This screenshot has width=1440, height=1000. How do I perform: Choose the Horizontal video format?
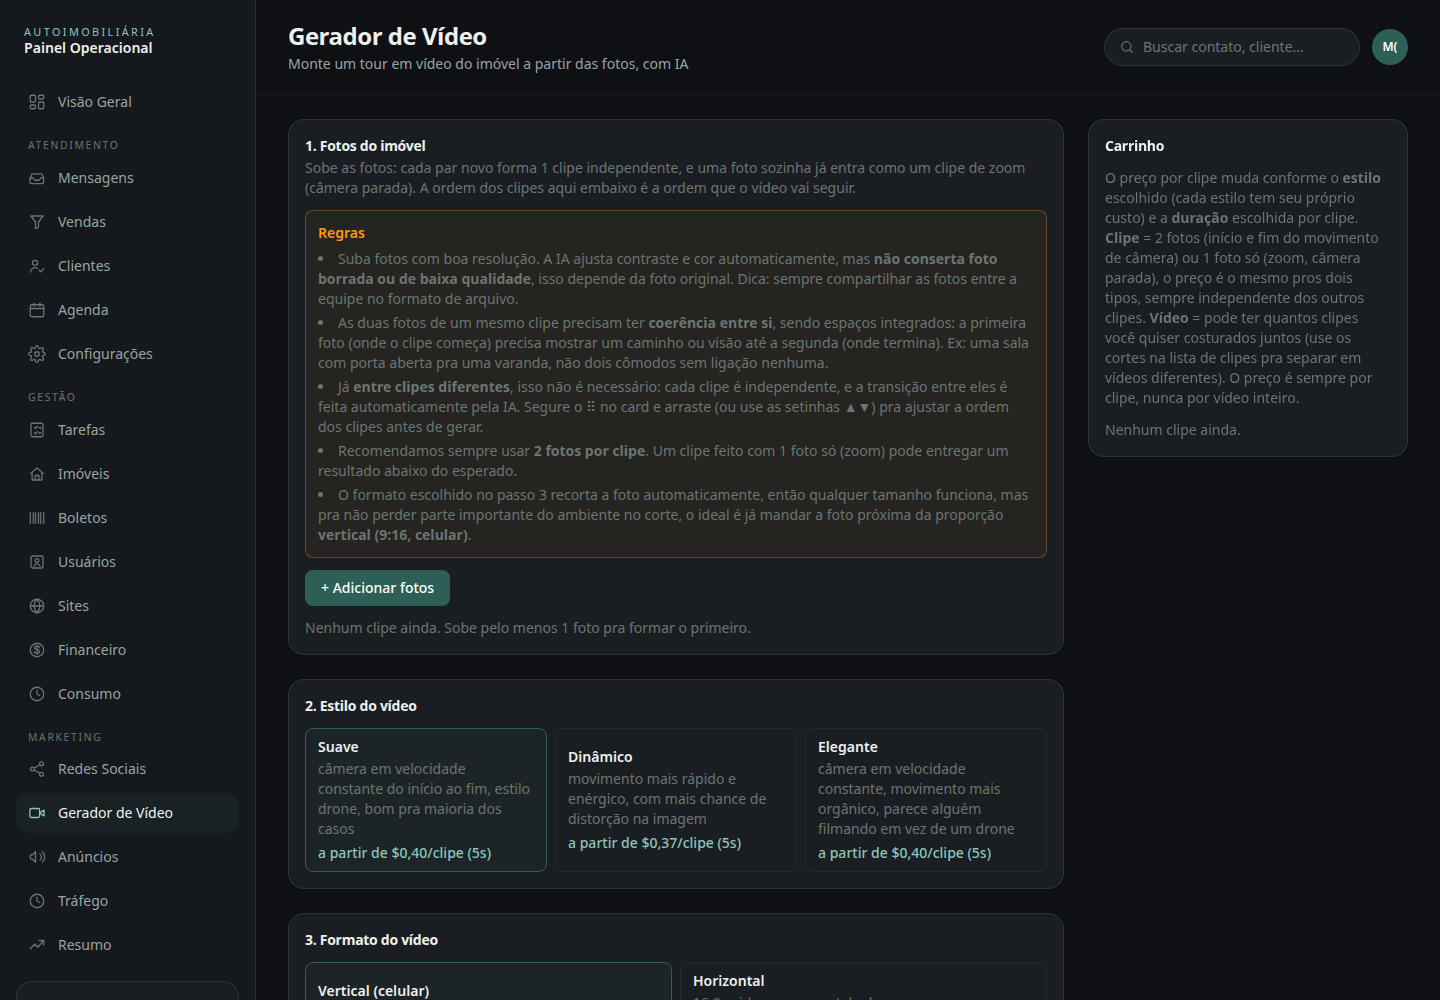tap(863, 981)
